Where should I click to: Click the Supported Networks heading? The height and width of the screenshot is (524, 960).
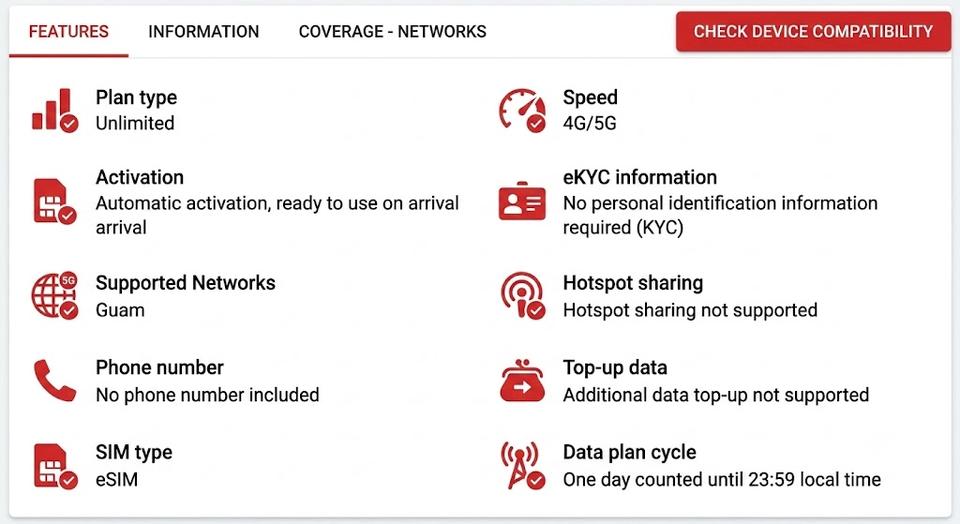[186, 283]
